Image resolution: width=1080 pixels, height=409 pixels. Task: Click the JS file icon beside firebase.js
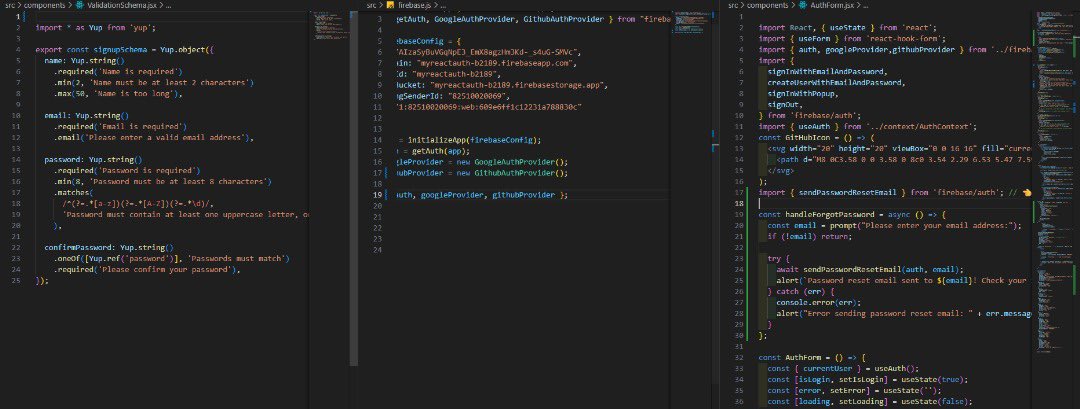point(391,5)
